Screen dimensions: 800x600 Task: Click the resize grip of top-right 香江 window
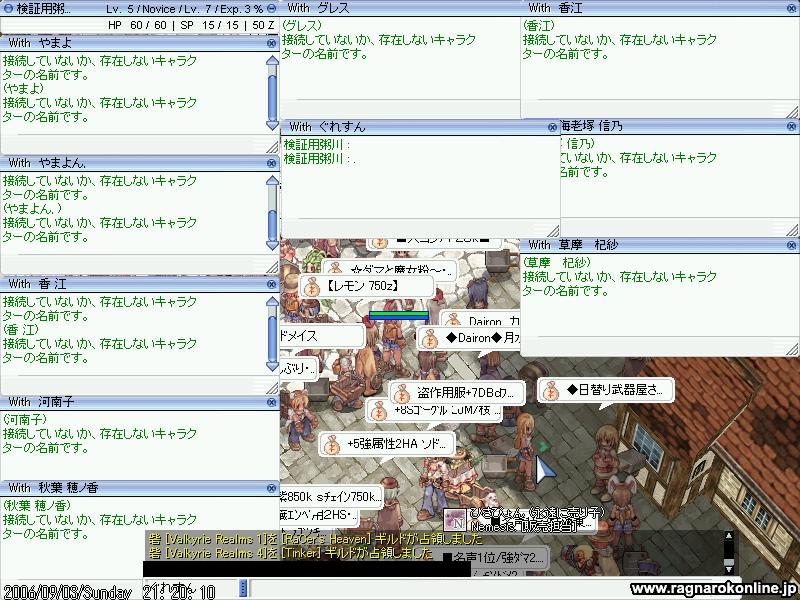click(x=792, y=112)
